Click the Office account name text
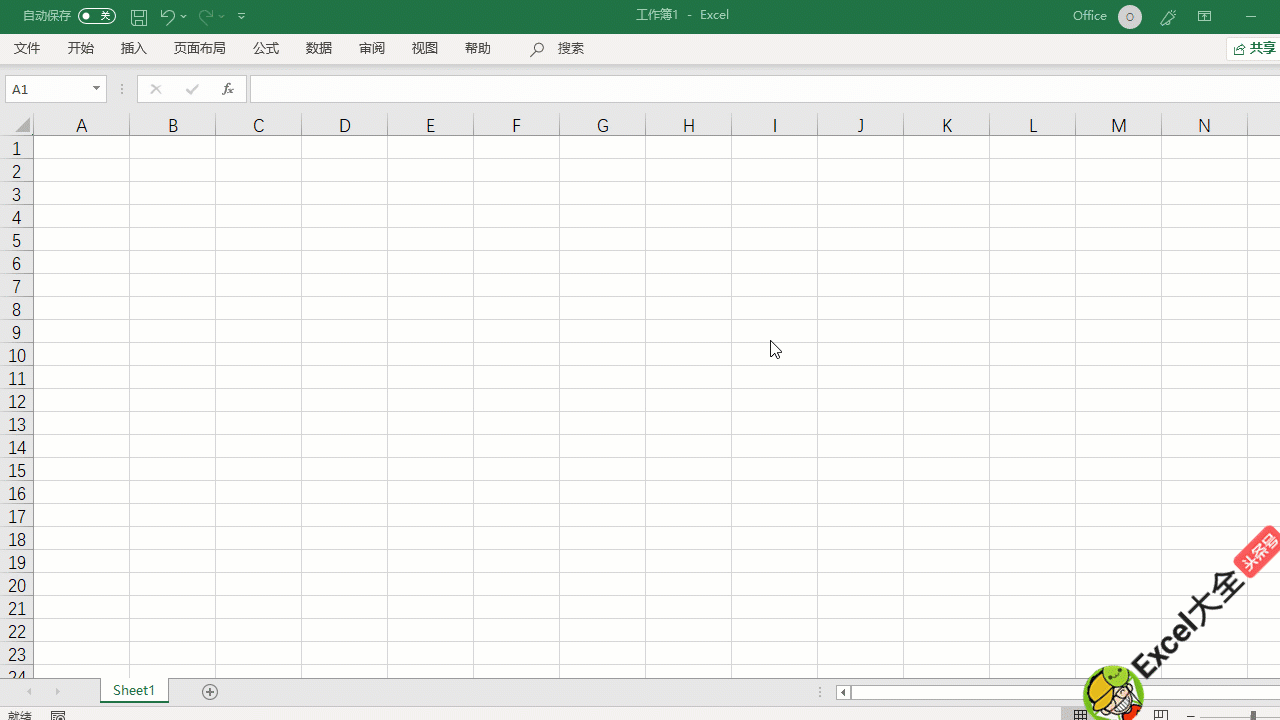 click(1090, 16)
